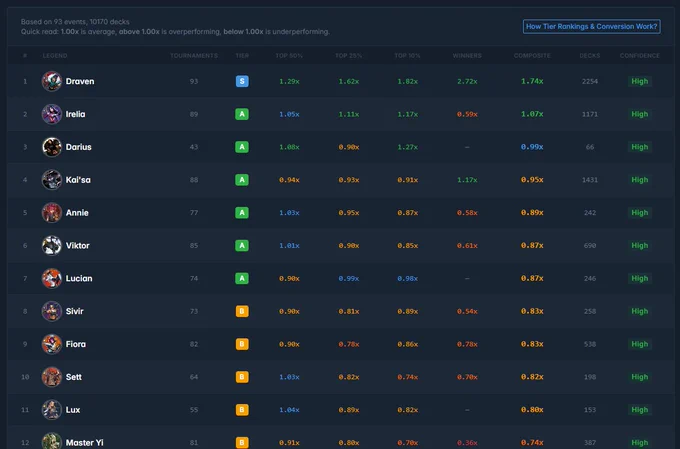Image resolution: width=680 pixels, height=449 pixels.
Task: Click Fiora's 82 tournaments count
Action: 194,344
